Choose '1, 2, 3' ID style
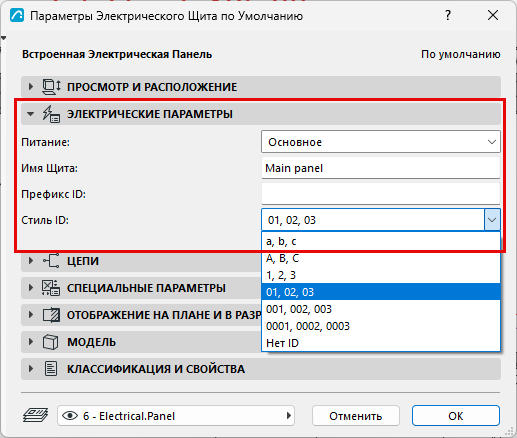Viewport: 517px width, 438px height. tap(381, 275)
